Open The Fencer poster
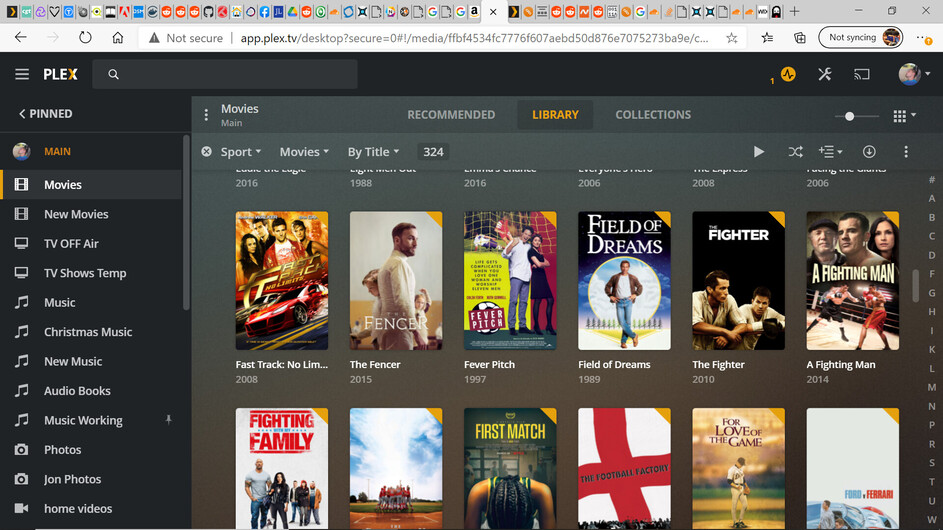 point(396,280)
